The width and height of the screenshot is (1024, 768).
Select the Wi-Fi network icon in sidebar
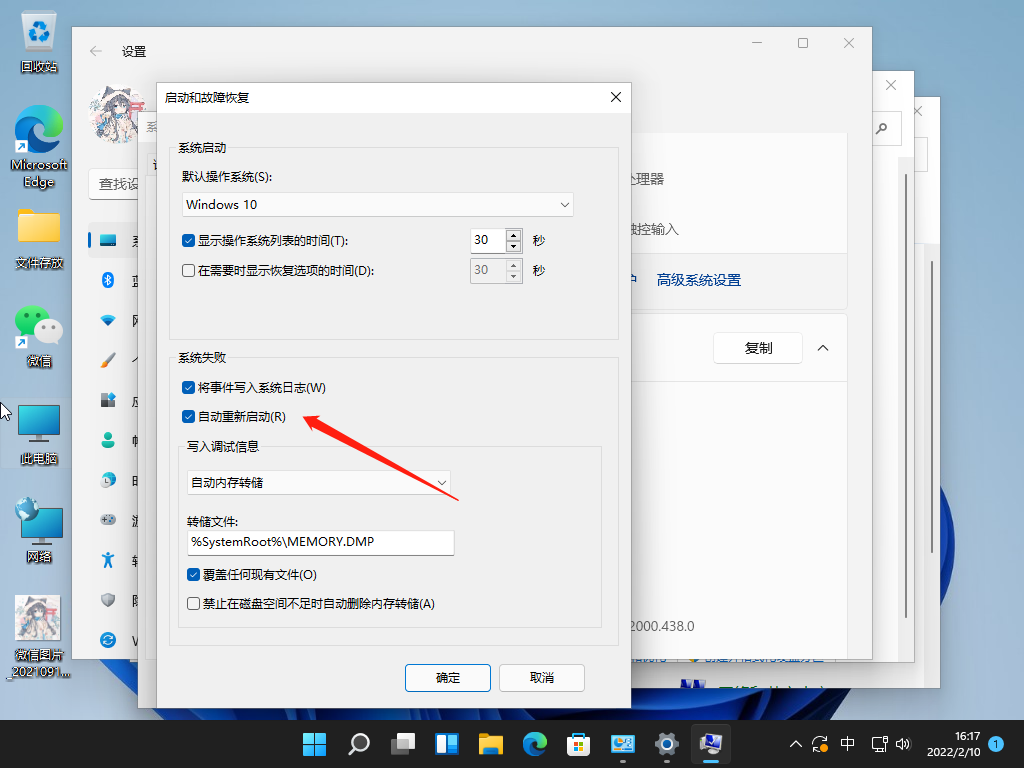pos(109,320)
